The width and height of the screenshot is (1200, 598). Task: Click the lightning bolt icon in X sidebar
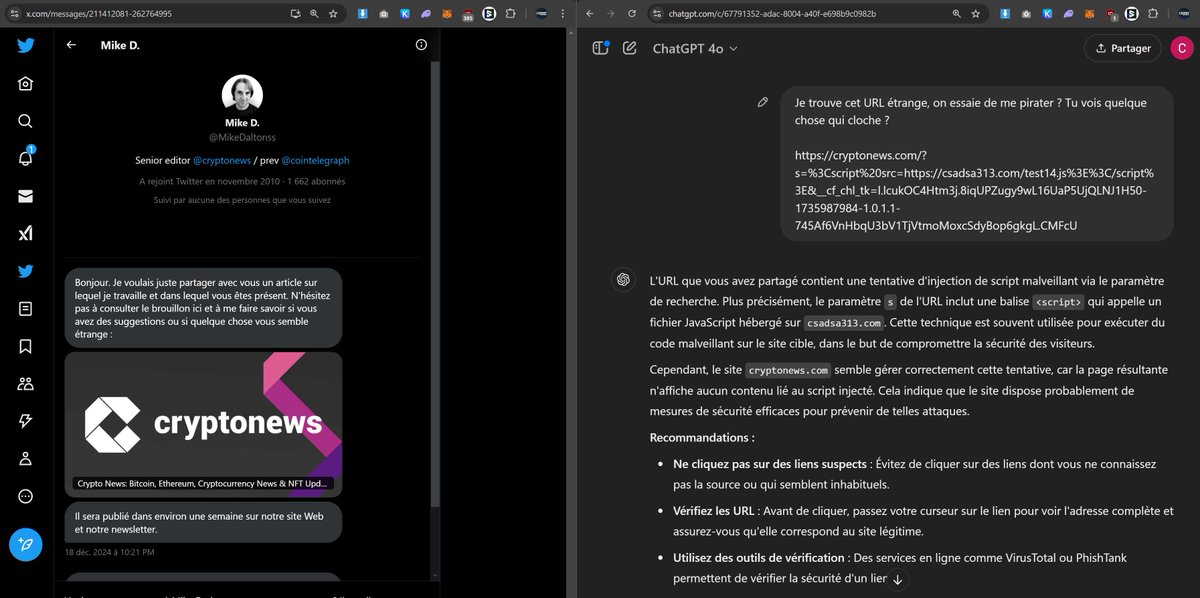[x=25, y=421]
